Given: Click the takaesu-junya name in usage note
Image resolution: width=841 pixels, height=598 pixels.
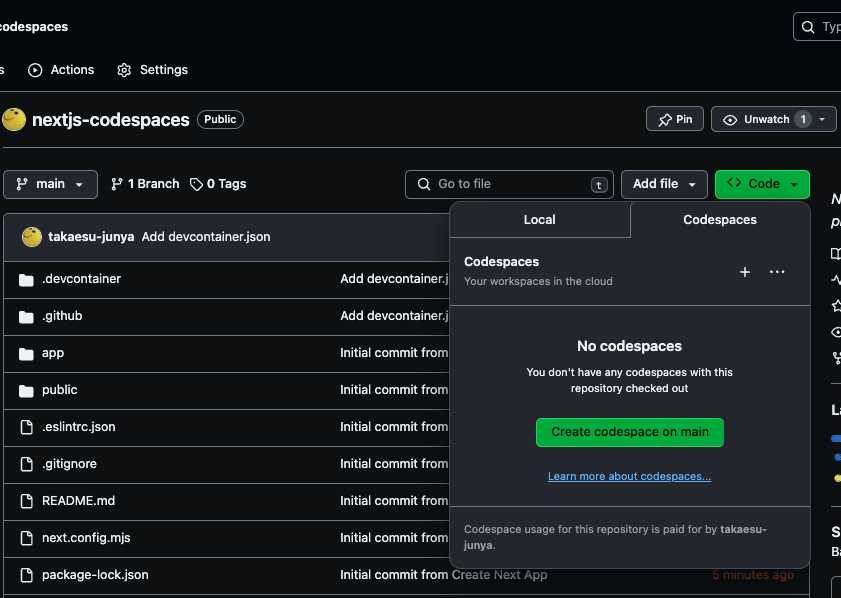Looking at the screenshot, I should click(x=615, y=537).
